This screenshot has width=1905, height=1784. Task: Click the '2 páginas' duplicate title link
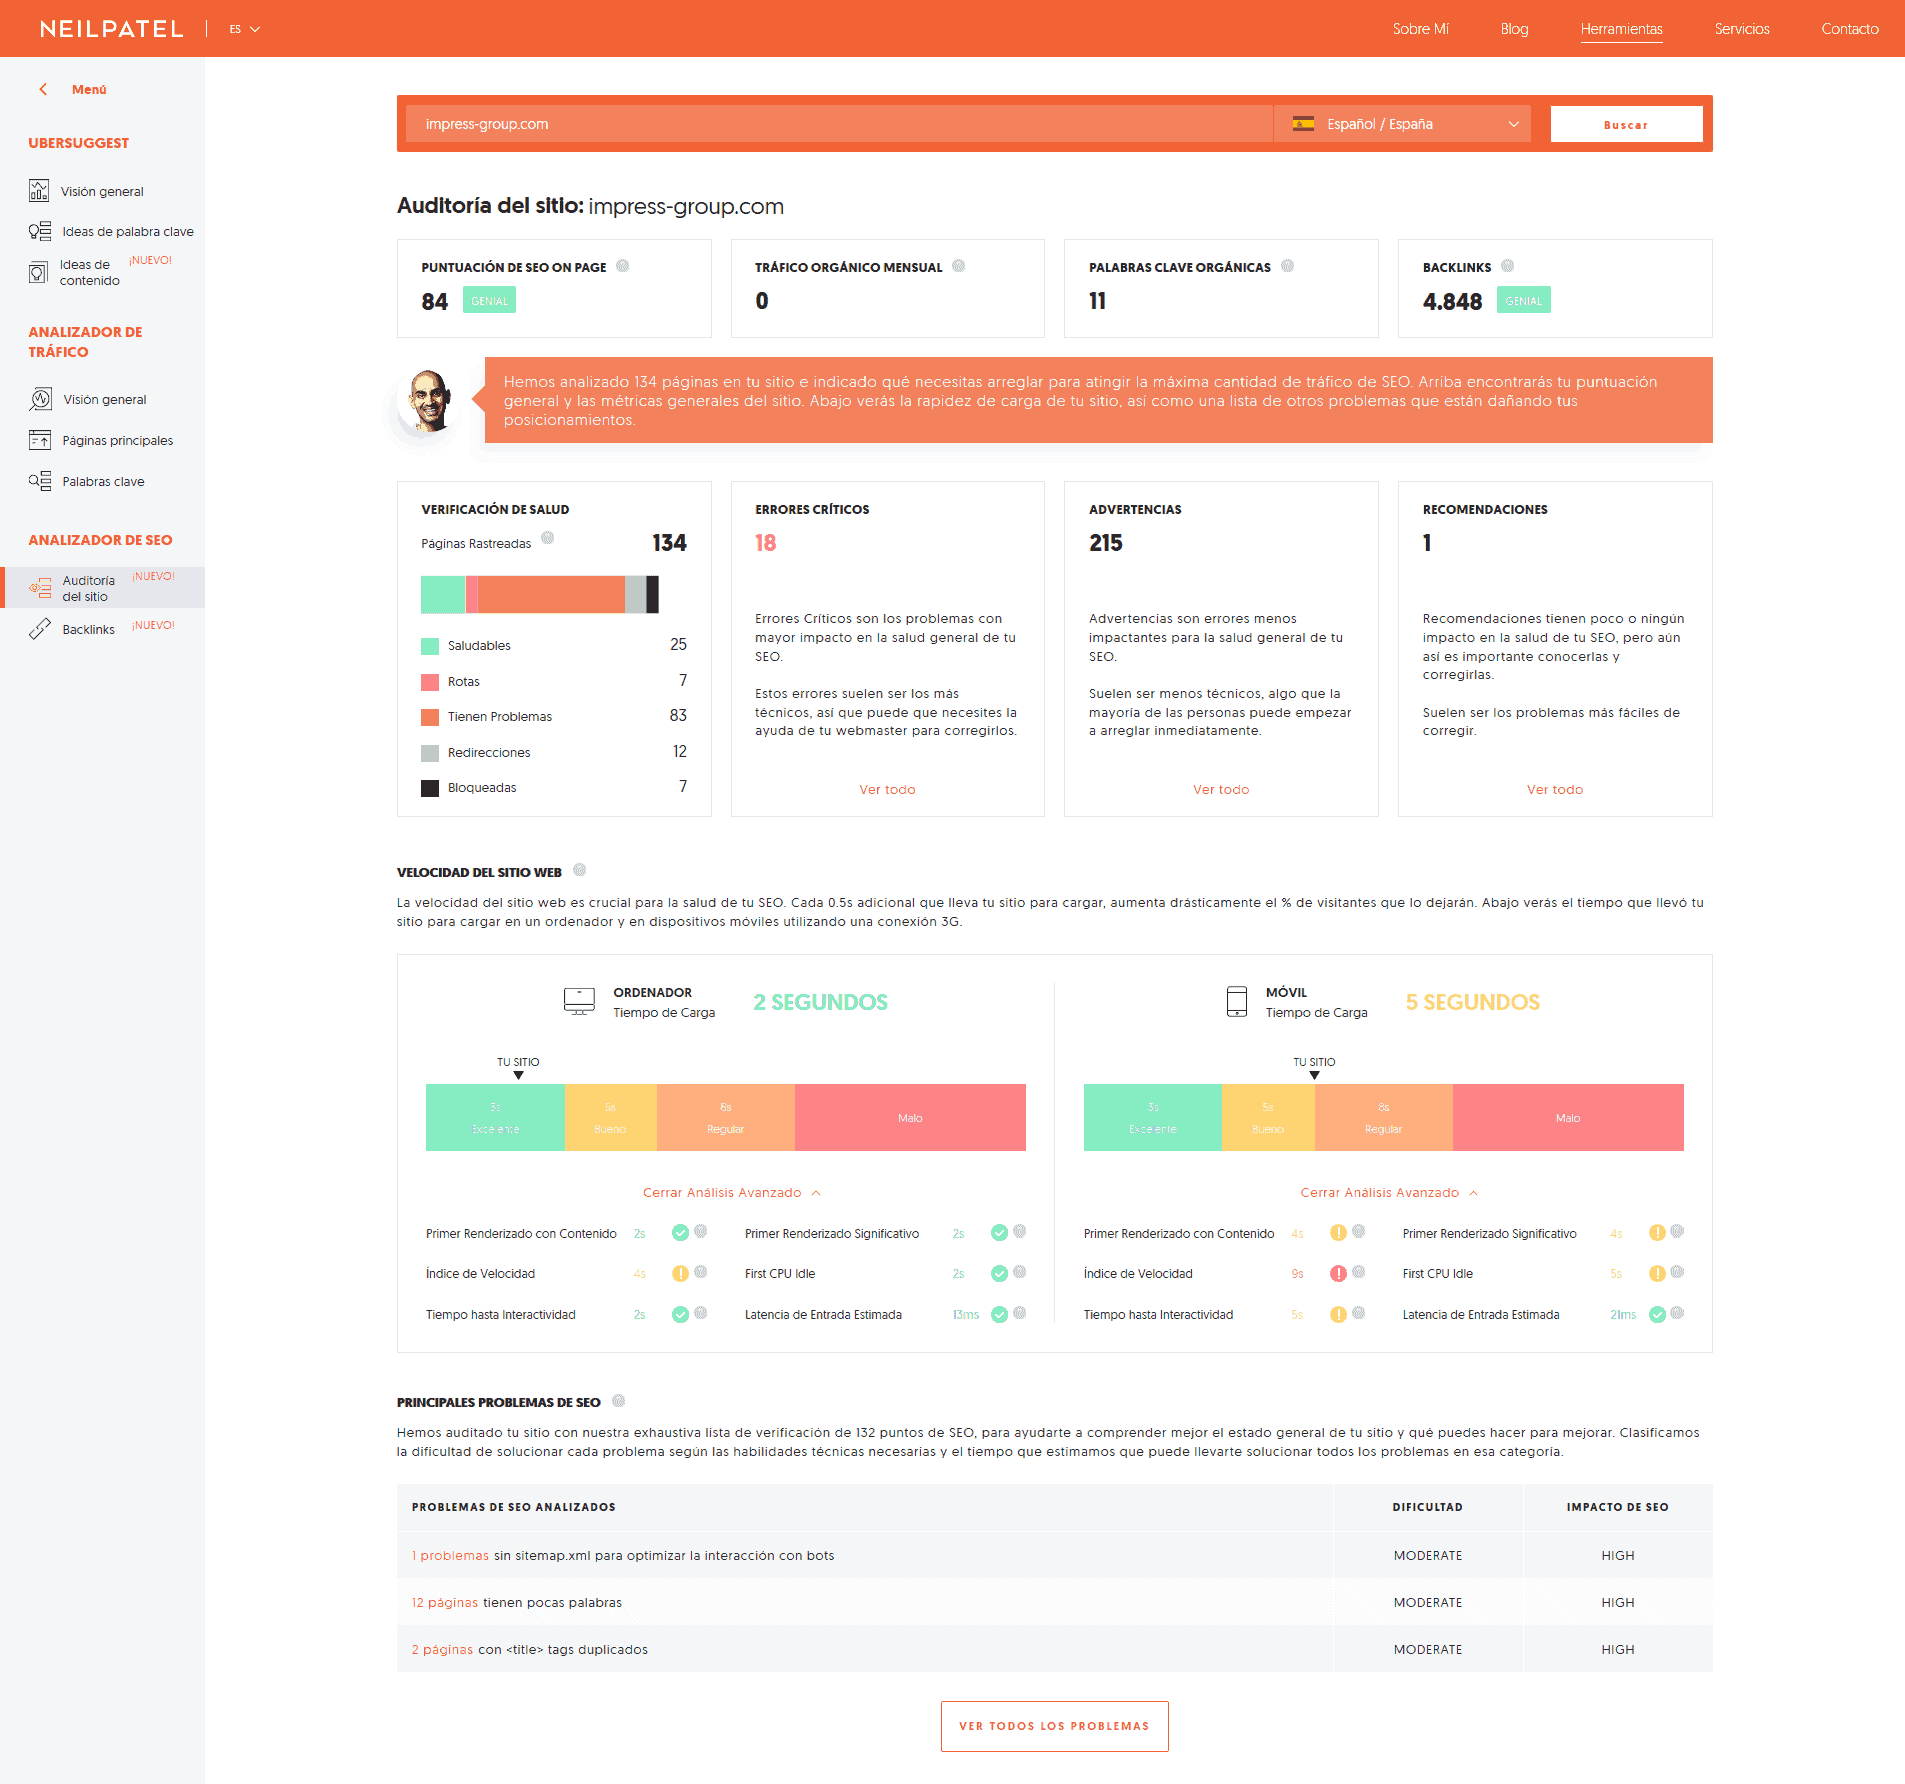(x=442, y=1649)
